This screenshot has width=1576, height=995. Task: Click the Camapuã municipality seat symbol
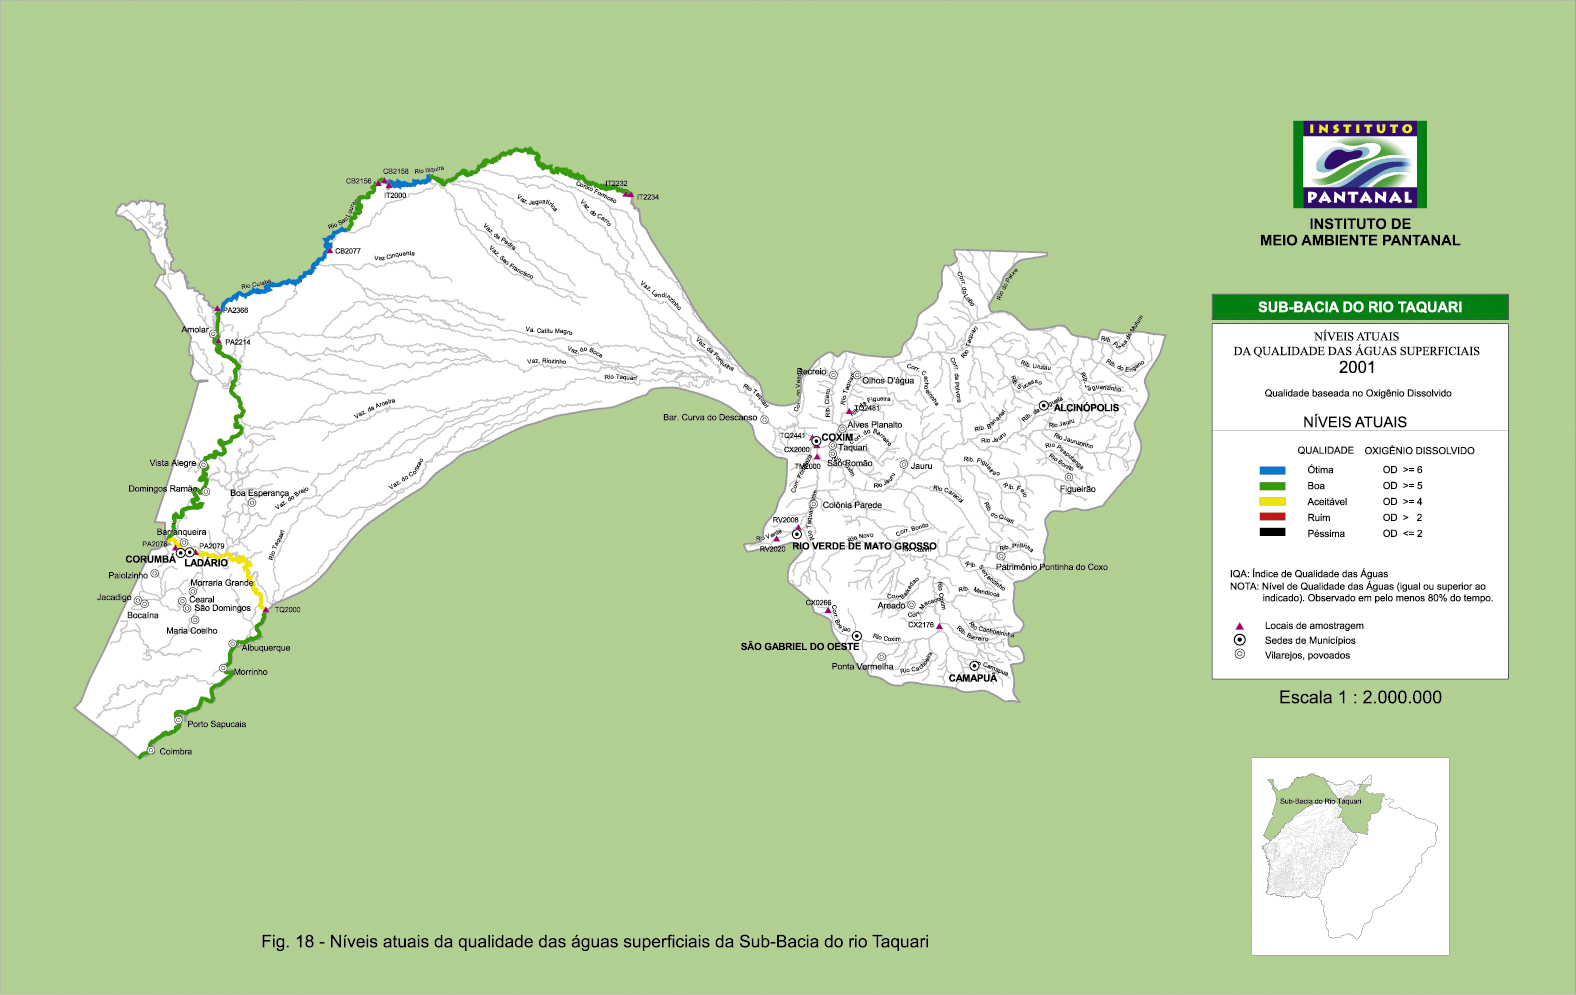(x=974, y=666)
